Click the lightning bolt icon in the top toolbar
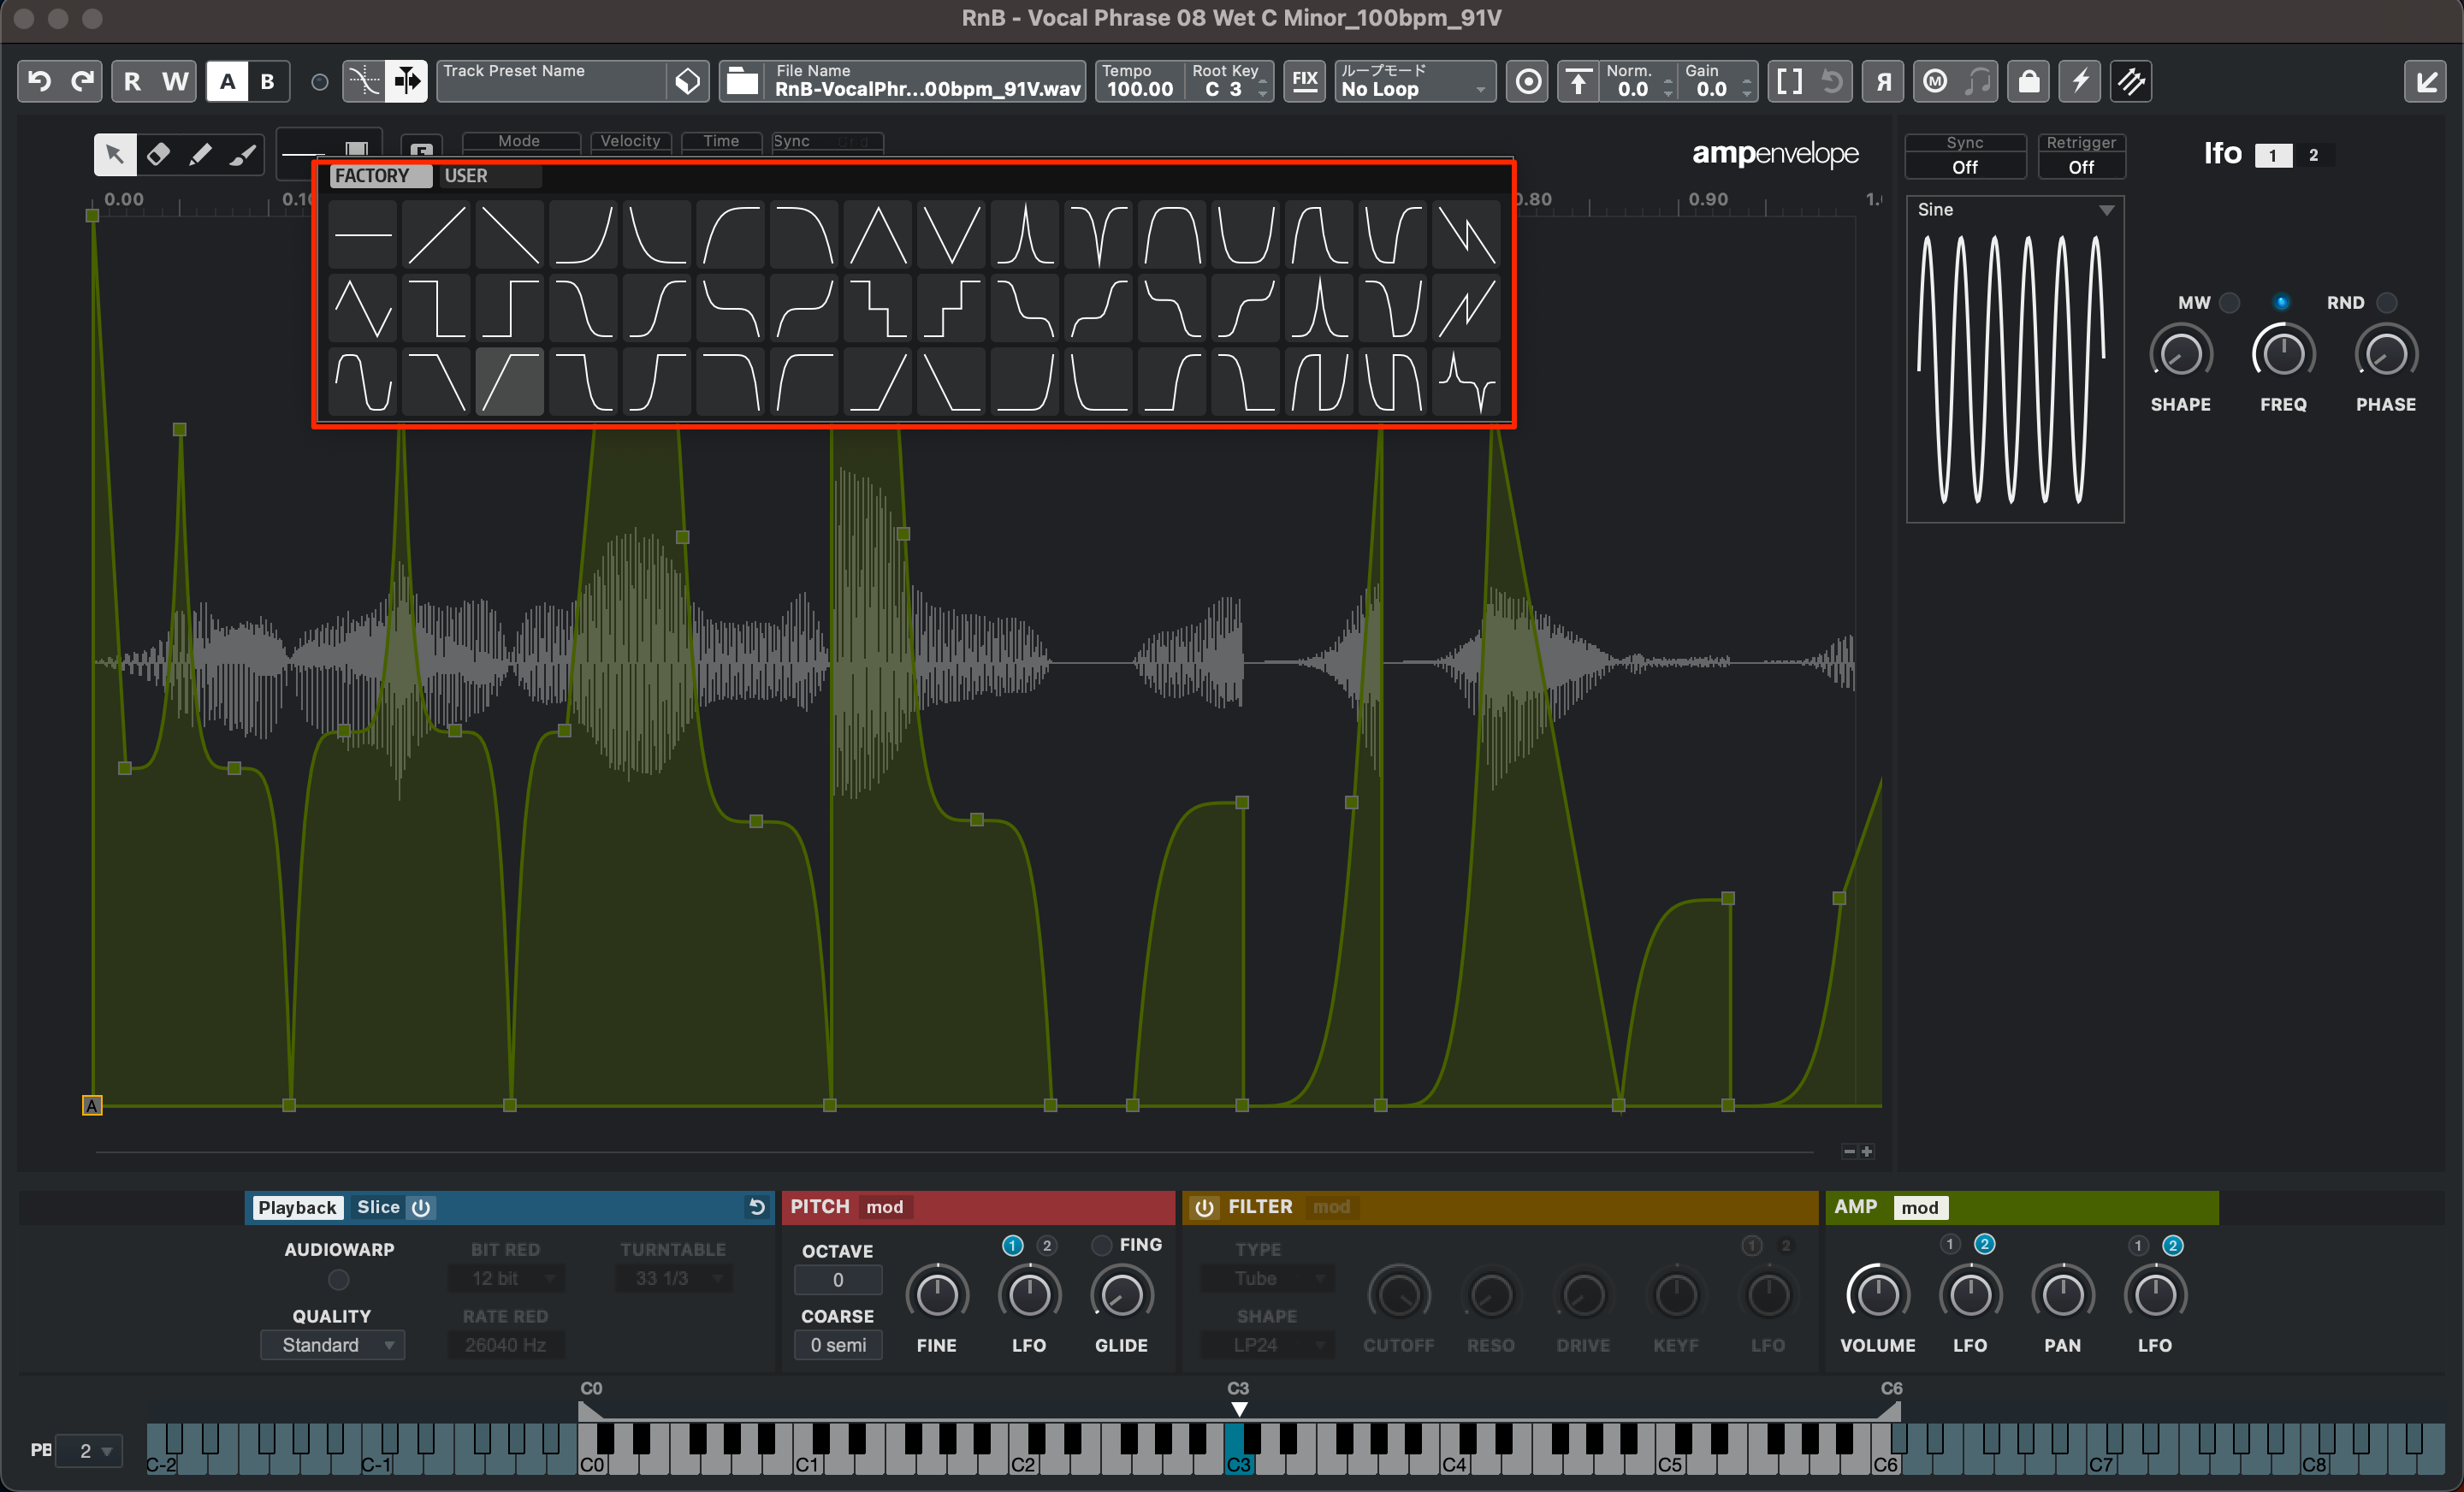 click(2081, 81)
